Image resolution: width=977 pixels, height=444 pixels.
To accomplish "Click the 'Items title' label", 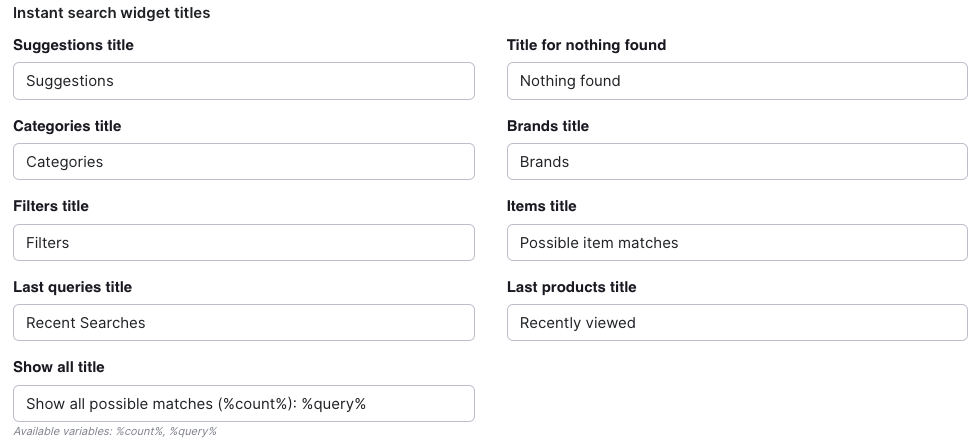I will [x=542, y=206].
